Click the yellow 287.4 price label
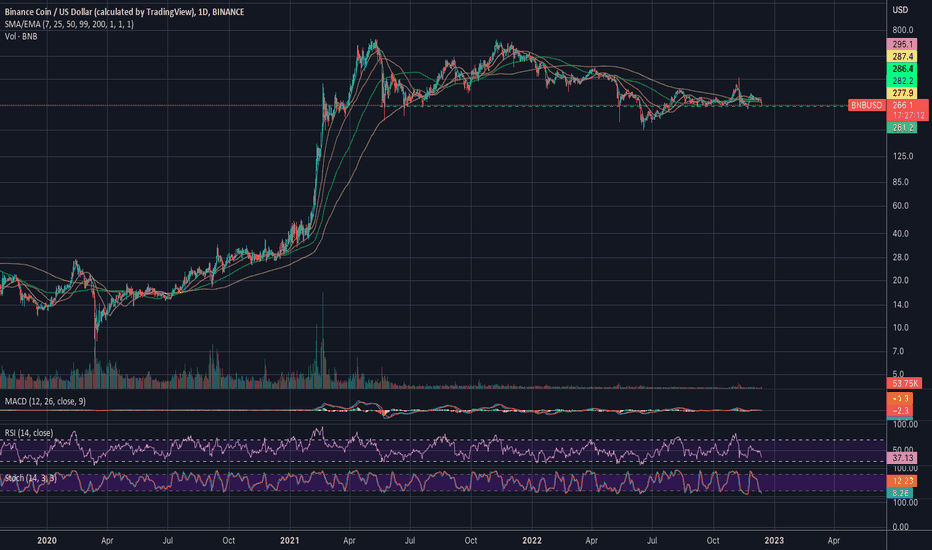 click(902, 56)
